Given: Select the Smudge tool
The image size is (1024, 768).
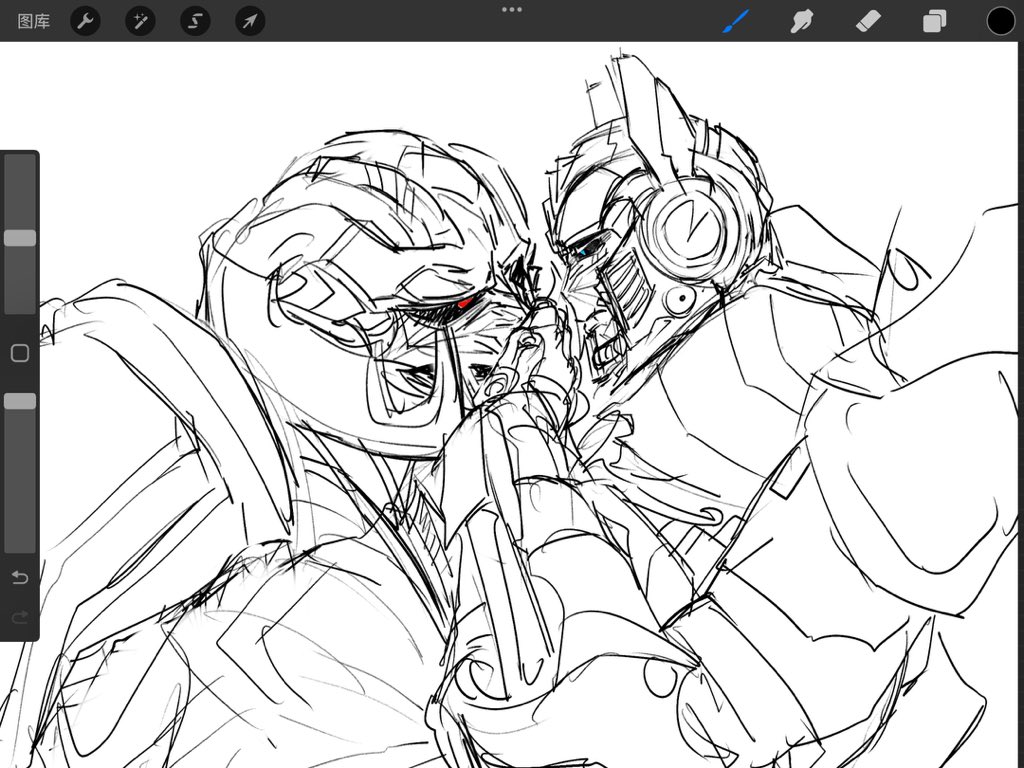Looking at the screenshot, I should click(802, 21).
